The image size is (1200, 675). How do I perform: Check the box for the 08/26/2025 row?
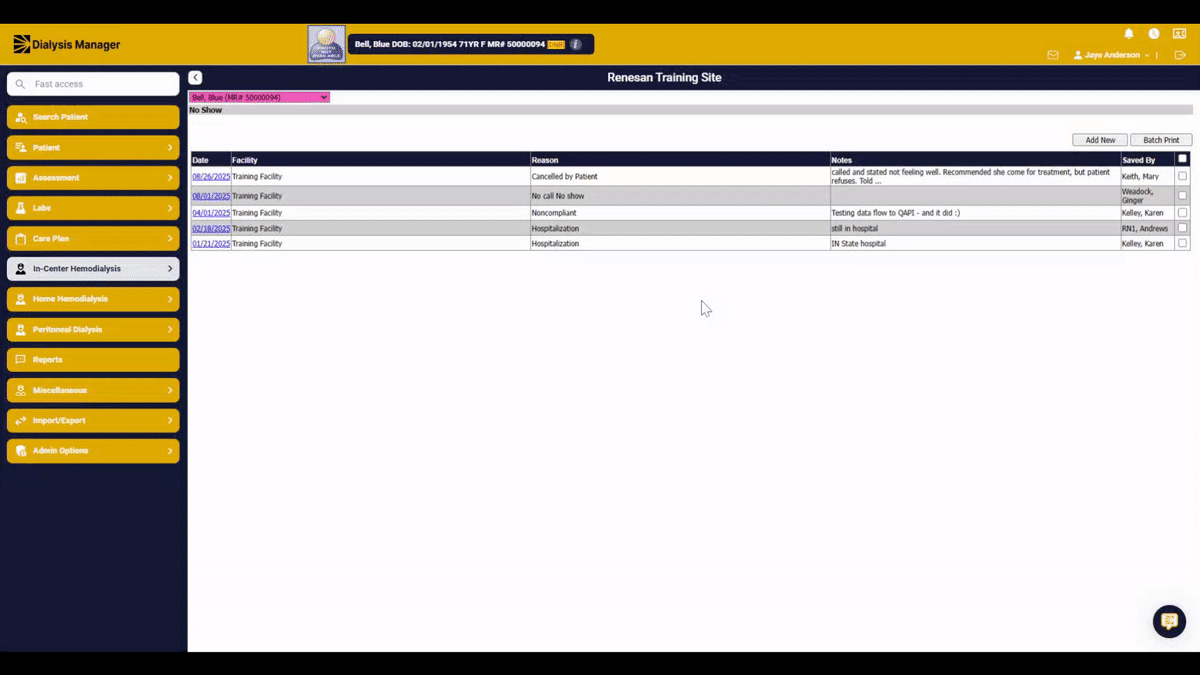[1183, 176]
